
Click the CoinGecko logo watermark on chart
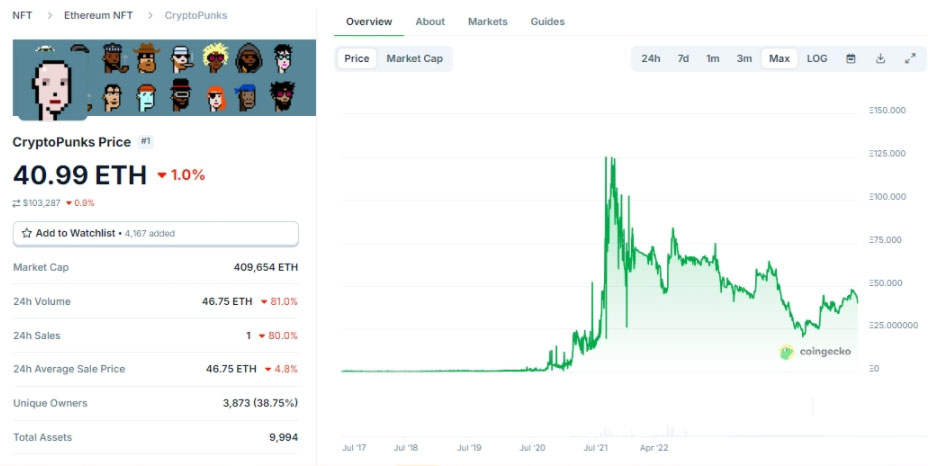(816, 352)
